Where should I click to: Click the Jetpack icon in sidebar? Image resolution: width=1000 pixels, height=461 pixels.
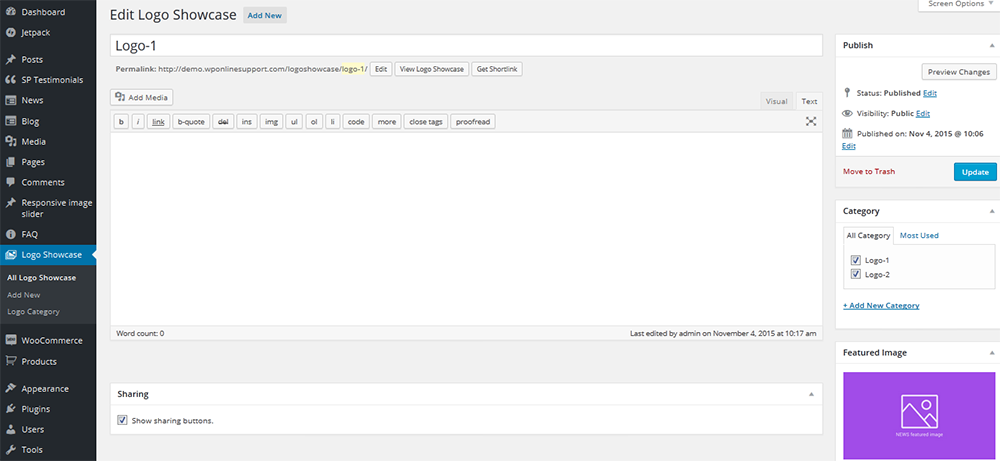pos(10,33)
